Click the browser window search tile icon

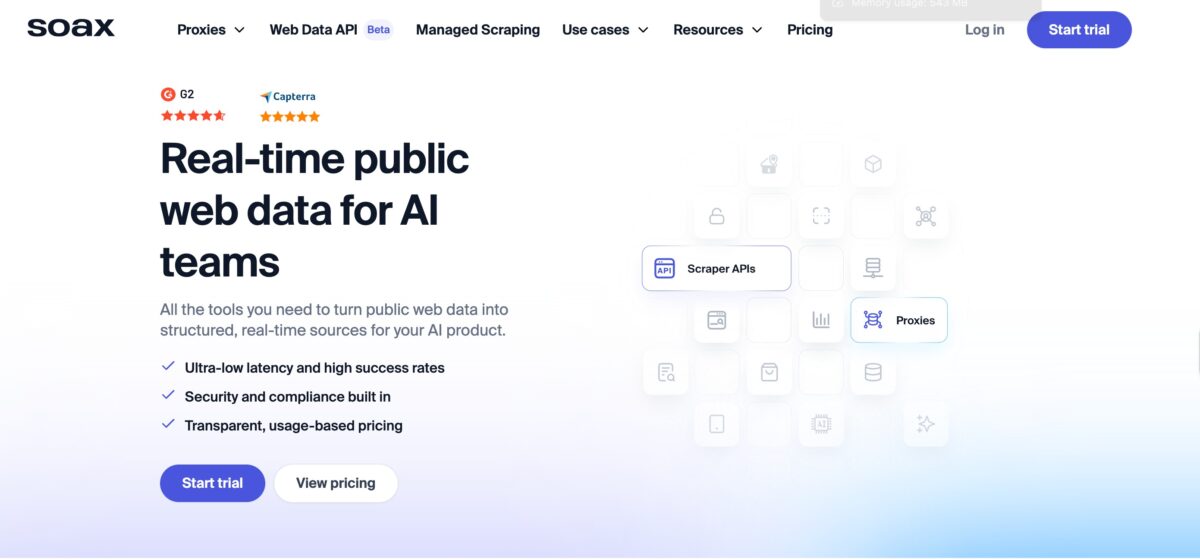(x=716, y=320)
